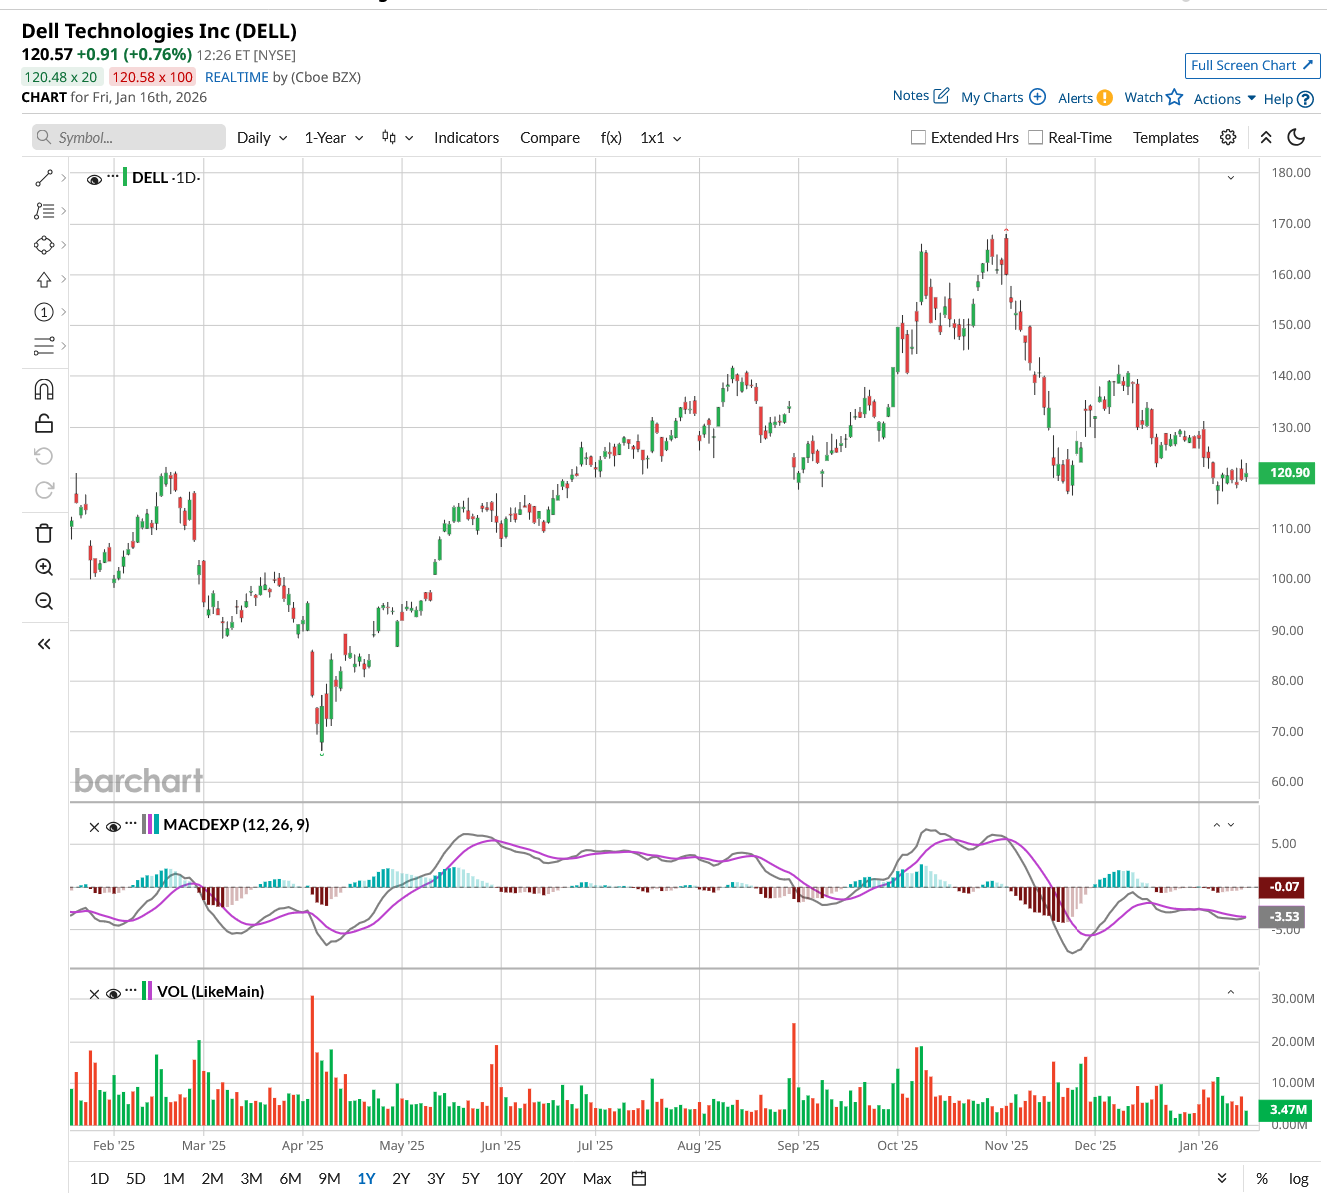
Task: Click the plus icon beside My Charts
Action: [1038, 97]
